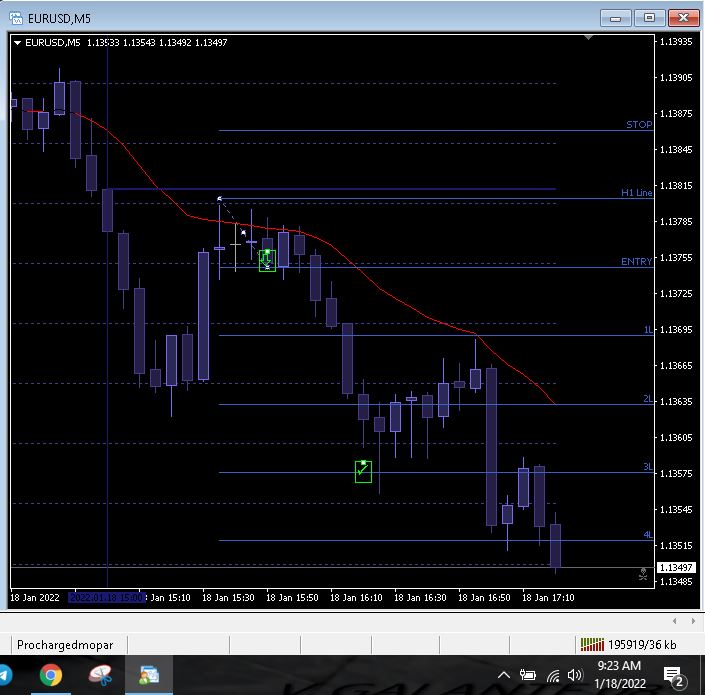
Task: Open the notification center icon
Action: click(x=674, y=677)
